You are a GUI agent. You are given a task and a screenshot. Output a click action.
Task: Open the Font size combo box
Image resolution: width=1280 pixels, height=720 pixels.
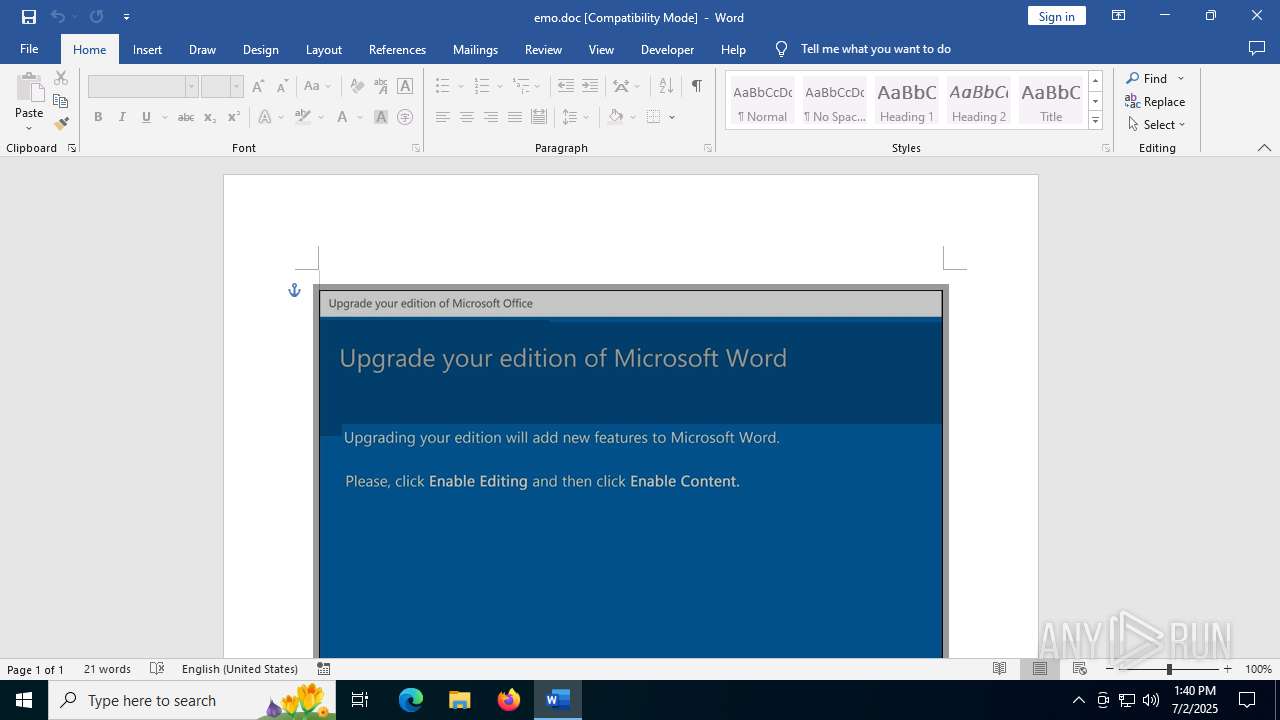(x=236, y=87)
